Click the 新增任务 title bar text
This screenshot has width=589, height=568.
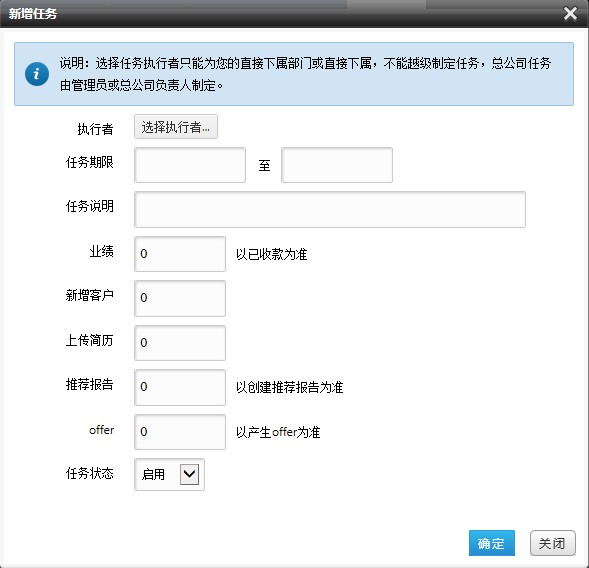(x=33, y=14)
